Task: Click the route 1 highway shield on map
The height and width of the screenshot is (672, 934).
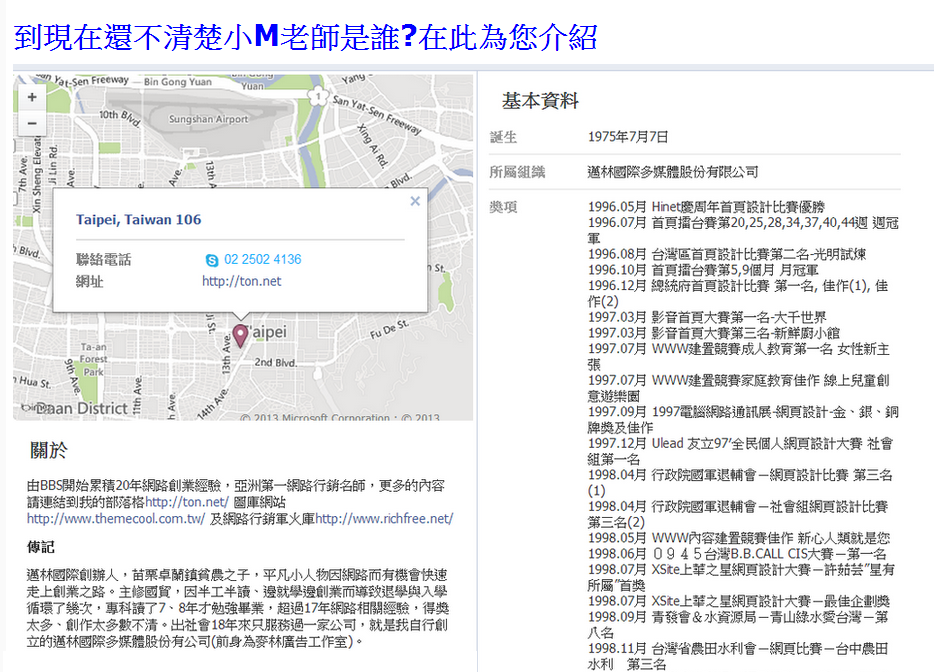Action: tap(318, 96)
